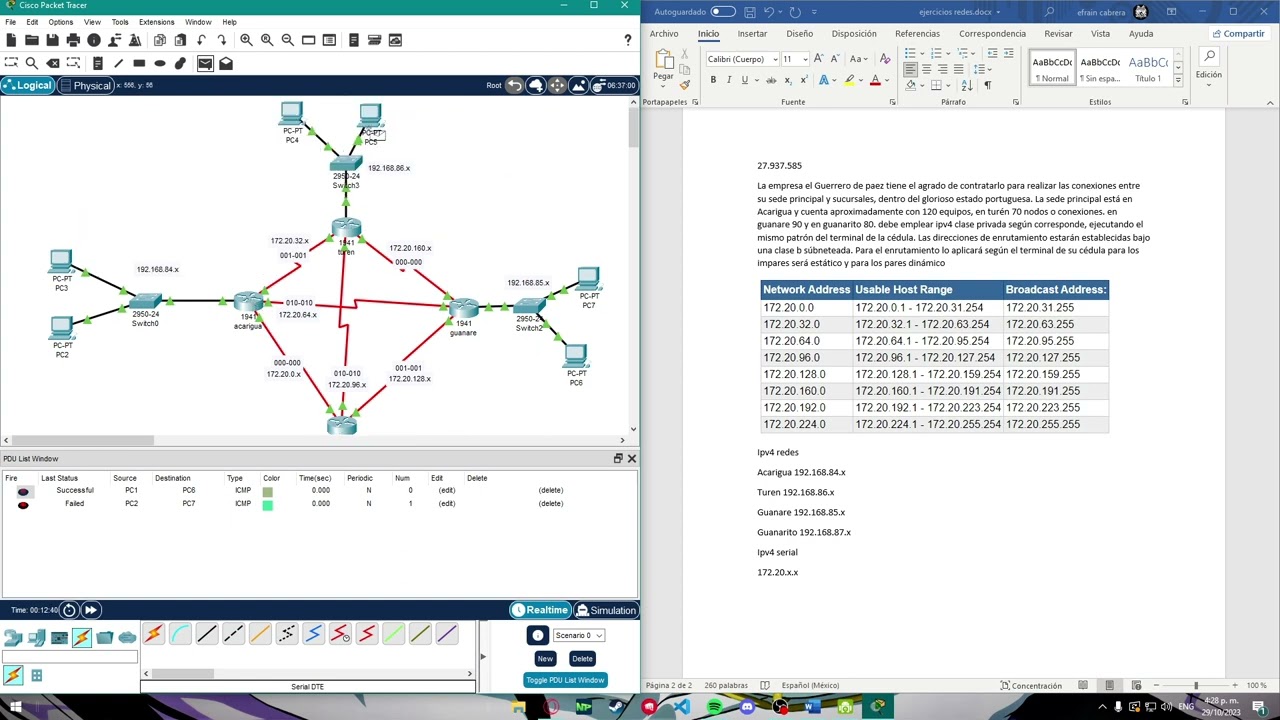The height and width of the screenshot is (720, 1280).
Task: Create a new file in Packet Tracer
Action: [11, 40]
